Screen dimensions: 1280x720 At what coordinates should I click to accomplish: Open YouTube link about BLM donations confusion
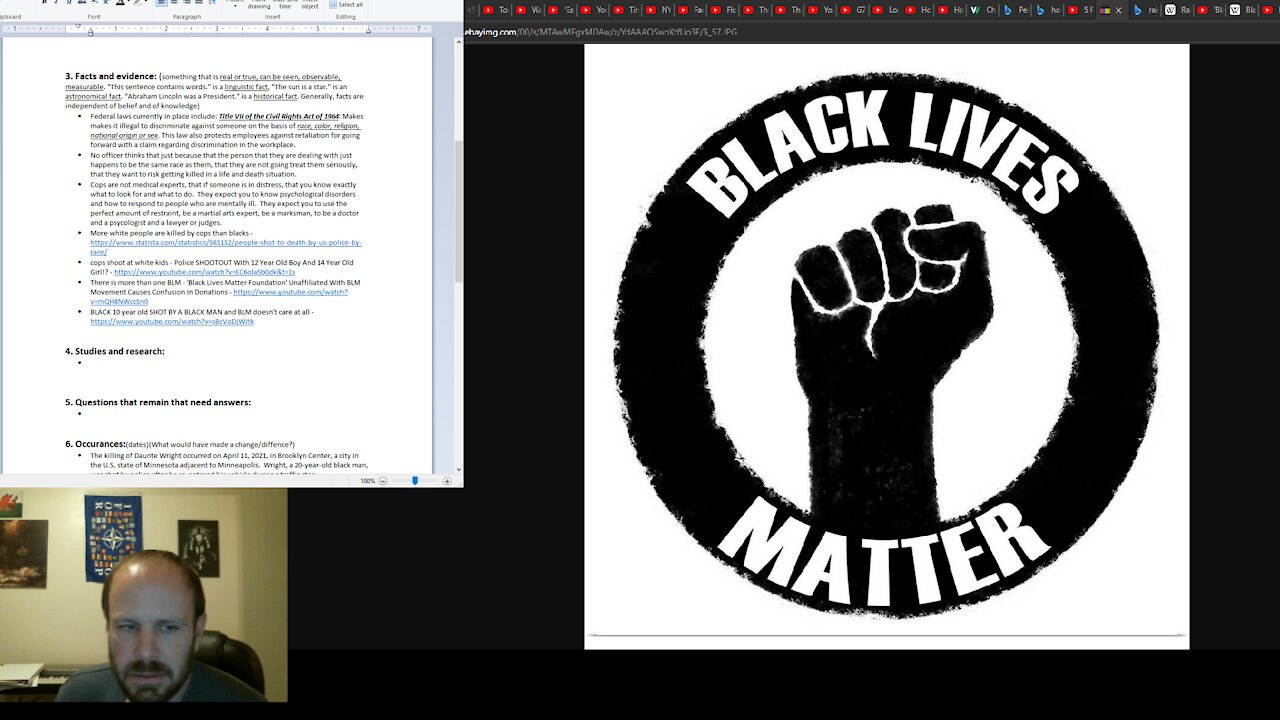coord(219,296)
